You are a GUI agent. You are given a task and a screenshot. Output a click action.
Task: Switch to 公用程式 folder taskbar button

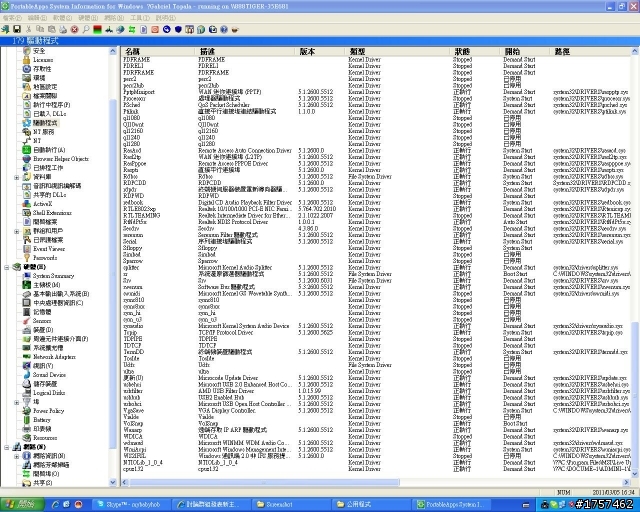click(x=371, y=505)
